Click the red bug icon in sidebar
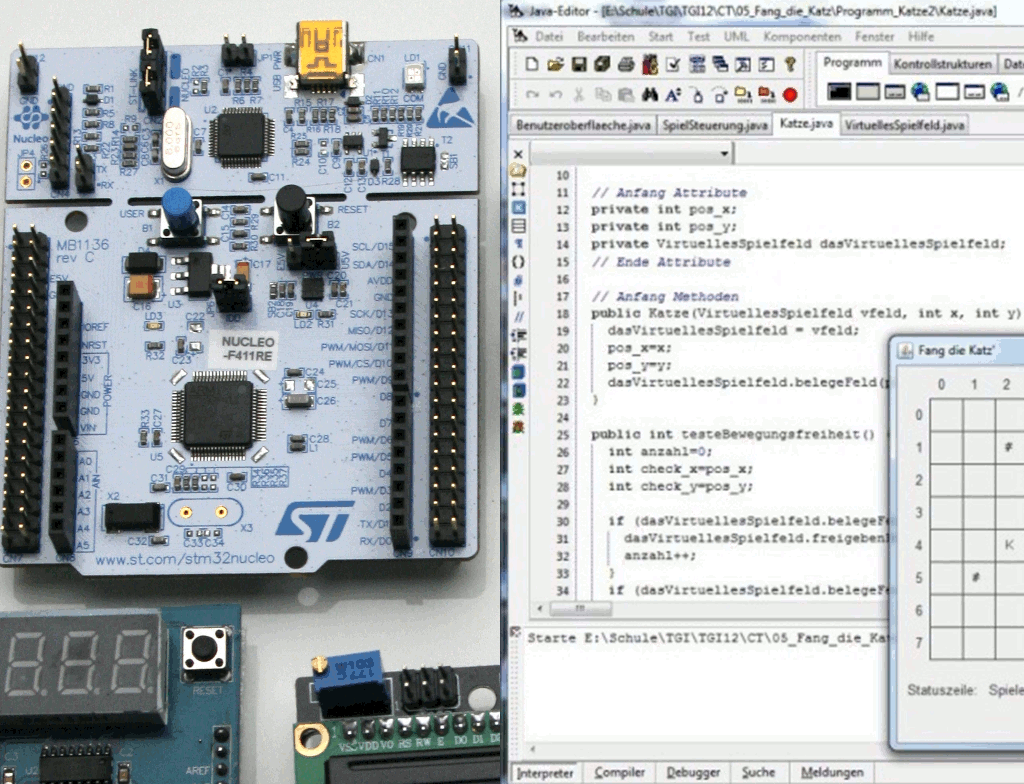 [518, 427]
